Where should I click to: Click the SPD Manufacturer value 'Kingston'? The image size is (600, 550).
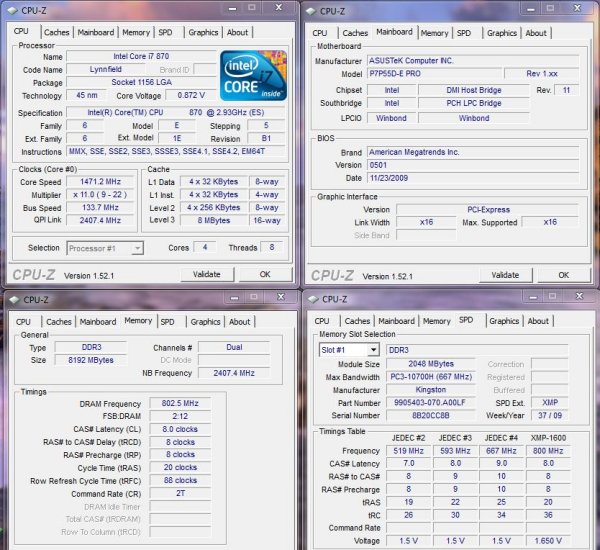(x=431, y=390)
